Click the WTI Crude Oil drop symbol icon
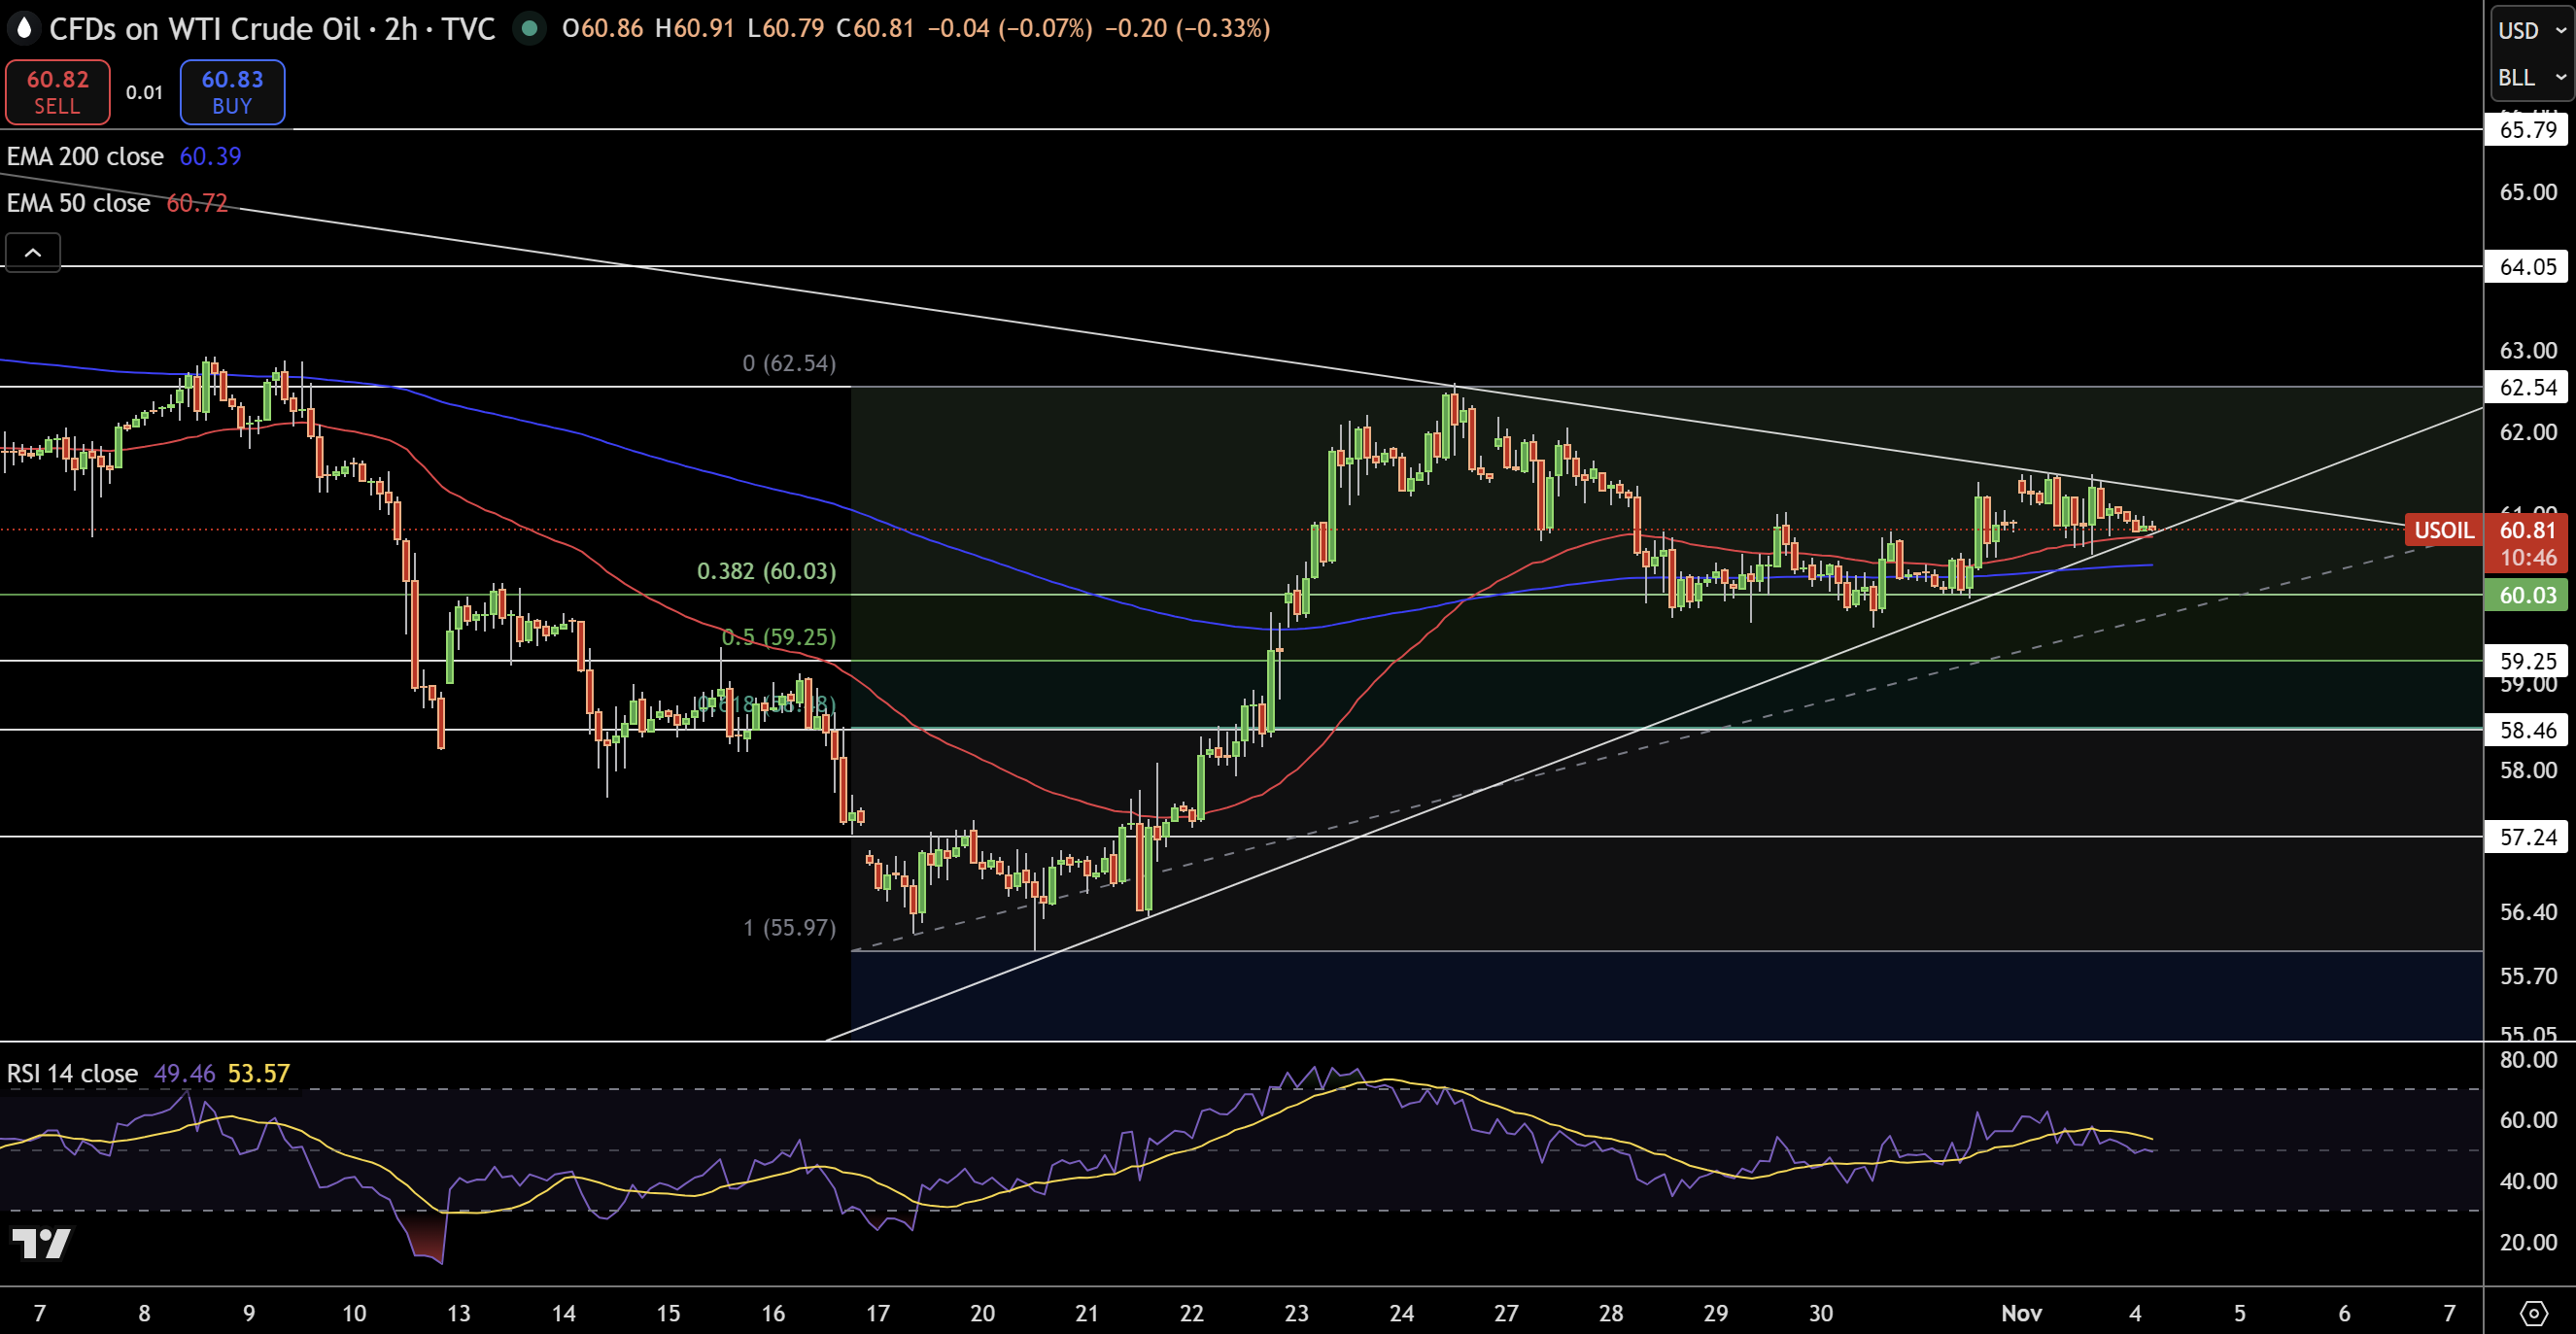 click(x=24, y=28)
